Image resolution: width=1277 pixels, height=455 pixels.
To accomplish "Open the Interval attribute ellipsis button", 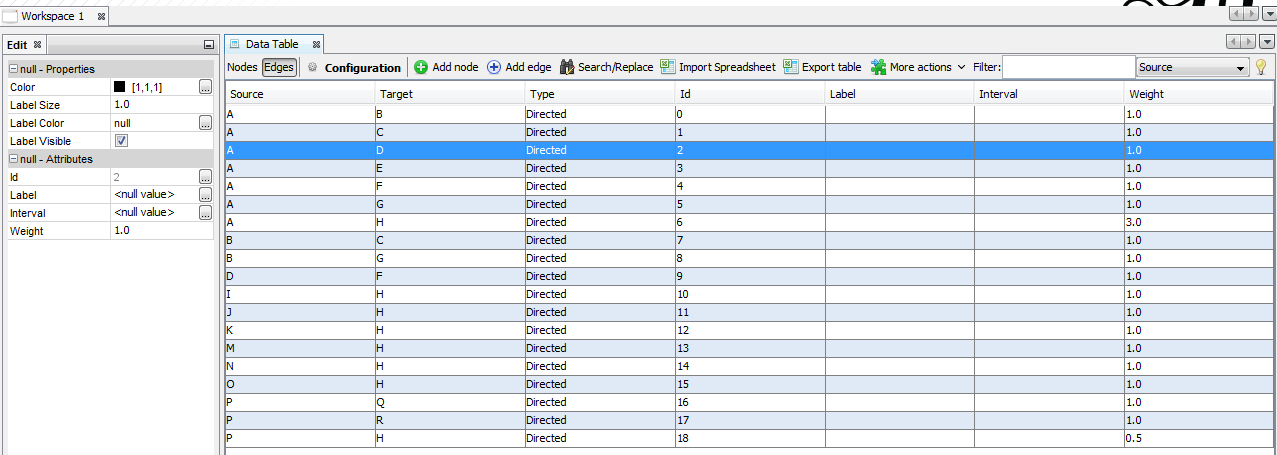I will point(205,213).
